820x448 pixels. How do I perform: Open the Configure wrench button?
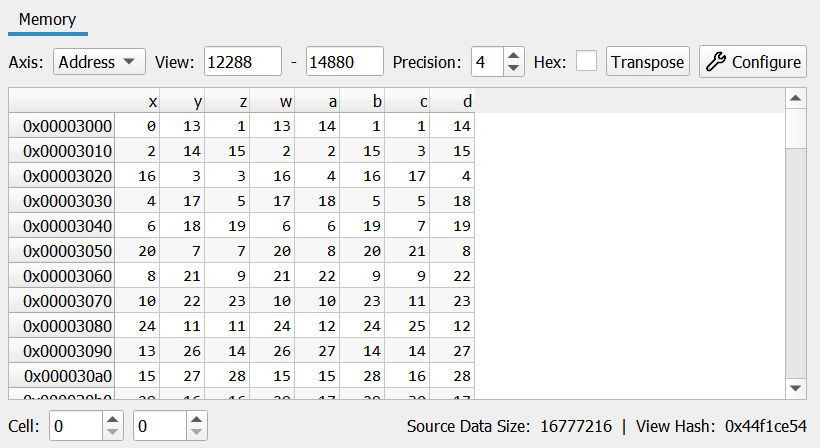point(752,62)
